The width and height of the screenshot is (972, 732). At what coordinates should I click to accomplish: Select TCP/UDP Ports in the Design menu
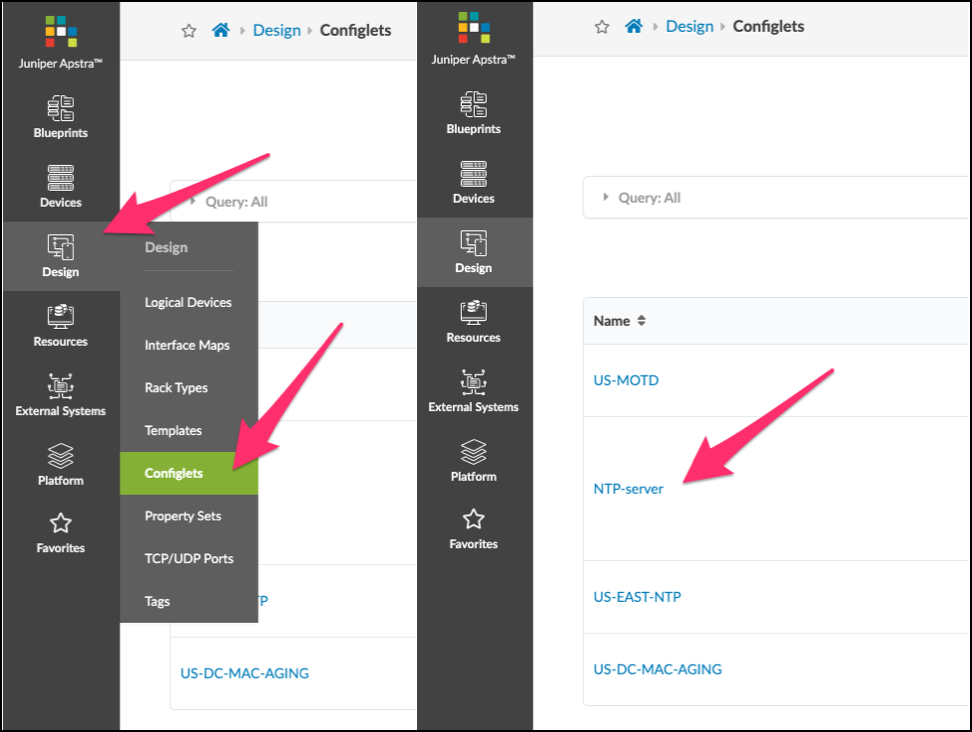coord(189,559)
